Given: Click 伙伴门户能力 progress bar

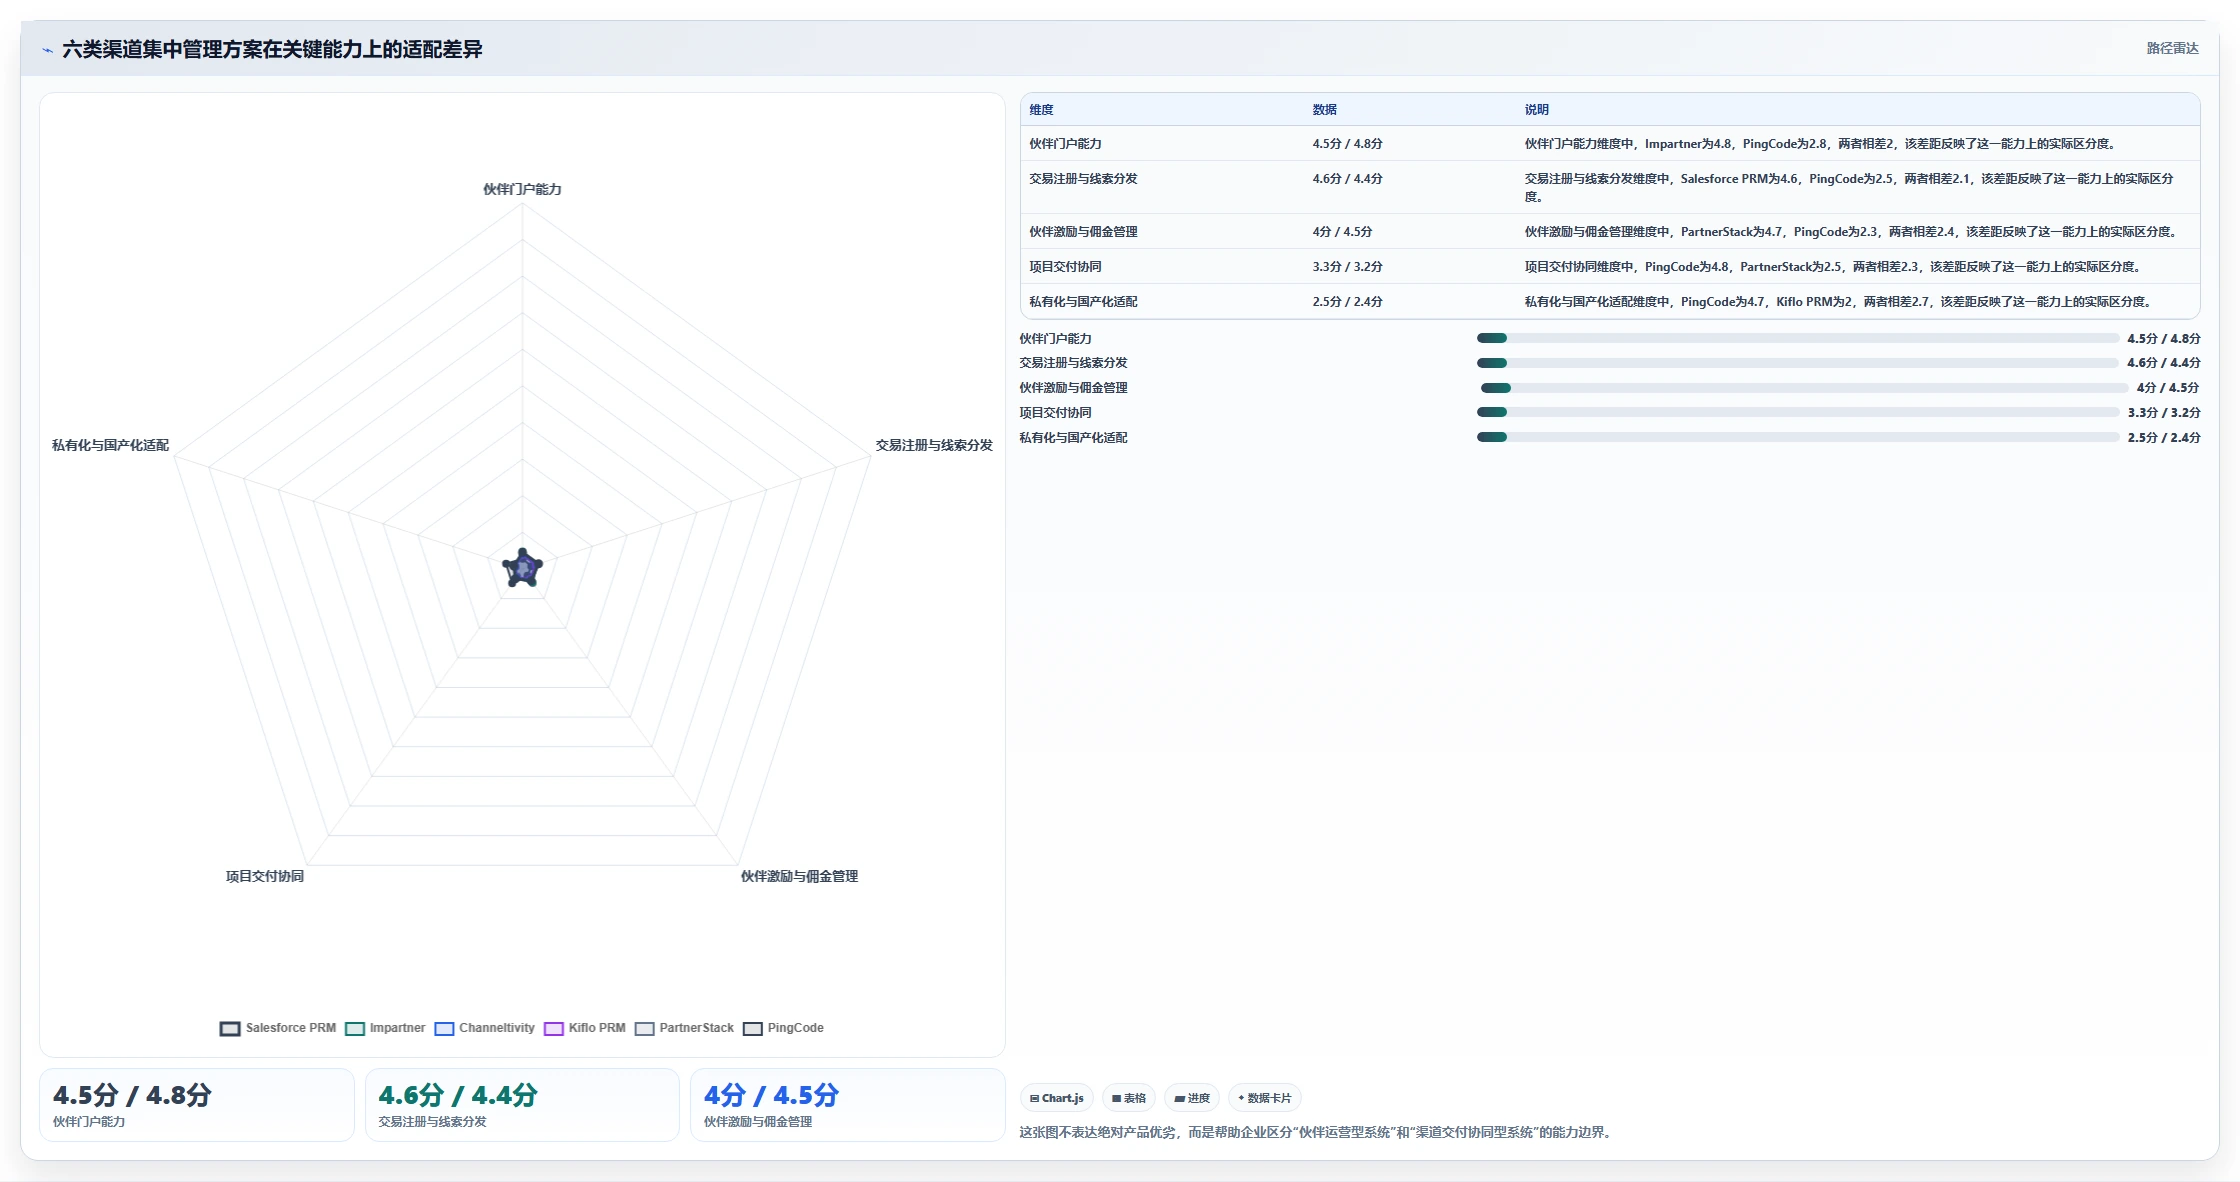Looking at the screenshot, I should [x=1798, y=338].
